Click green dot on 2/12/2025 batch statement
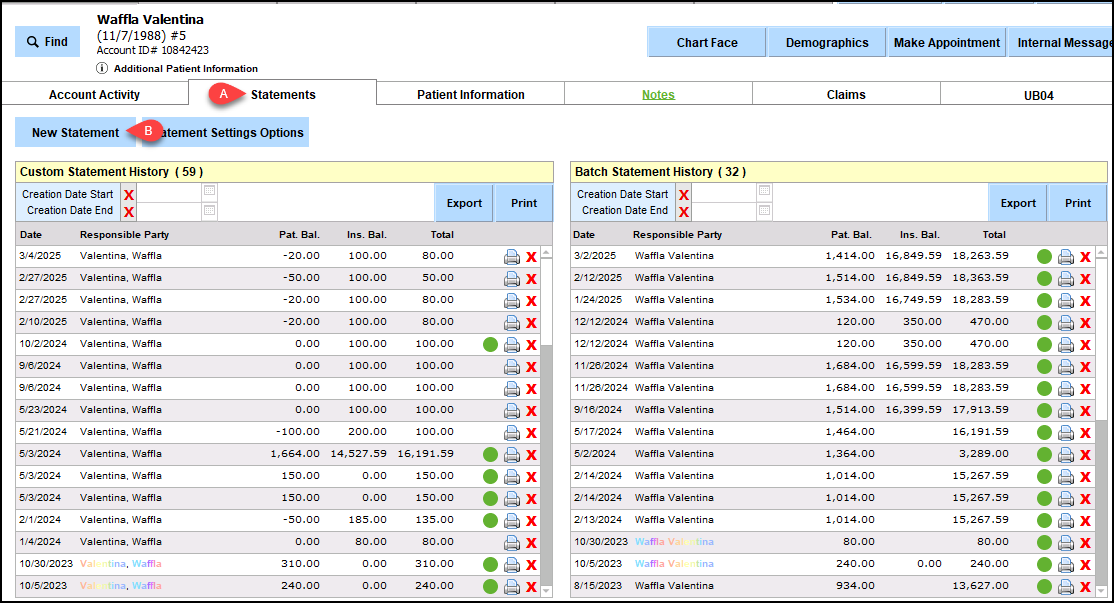Image resolution: width=1114 pixels, height=603 pixels. 1044,278
